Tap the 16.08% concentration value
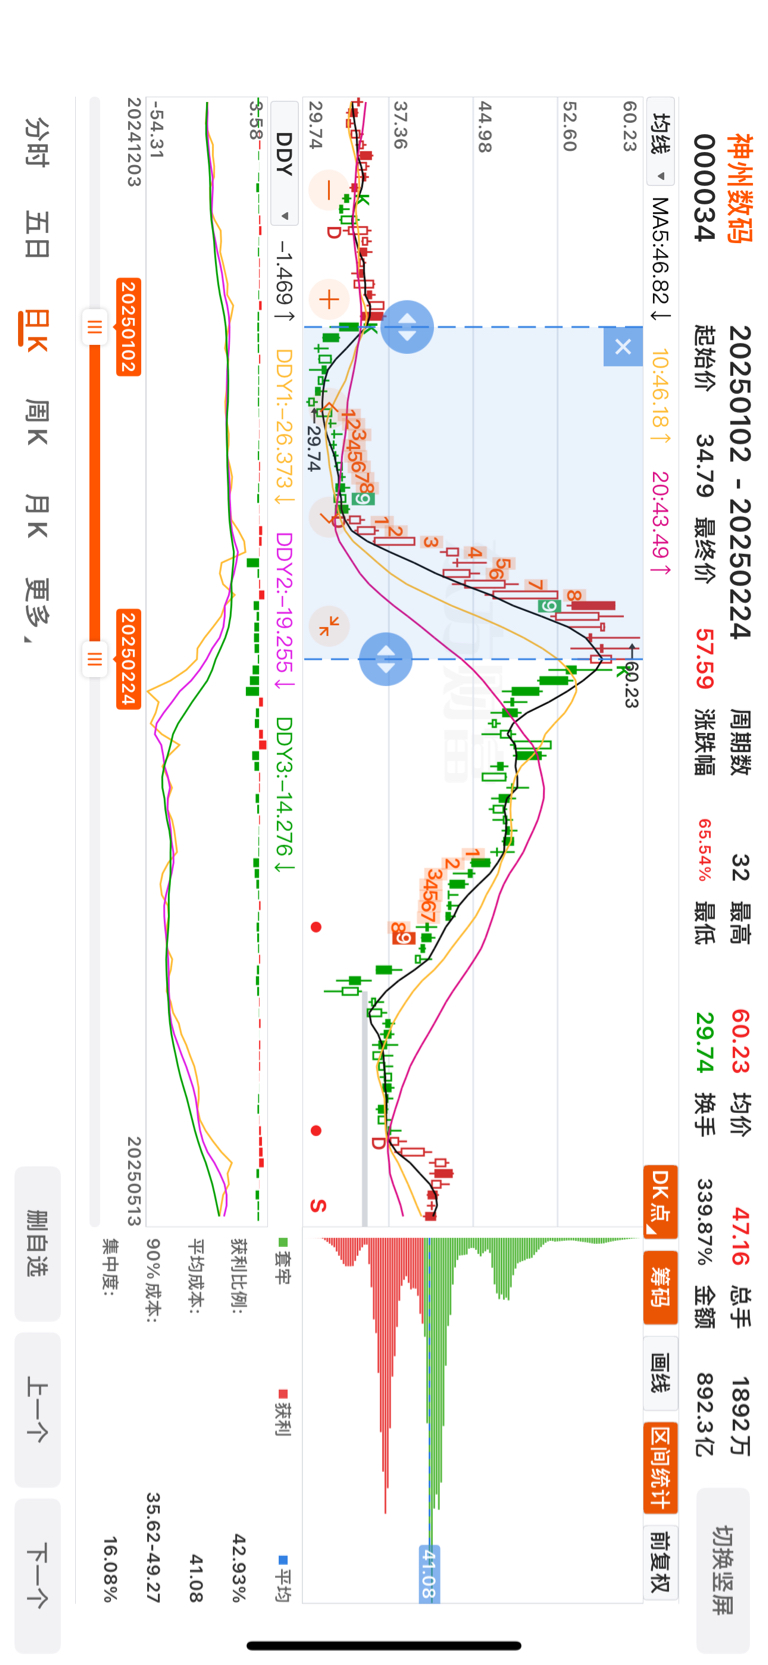The height and width of the screenshot is (1665, 768). pyautogui.click(x=110, y=1568)
